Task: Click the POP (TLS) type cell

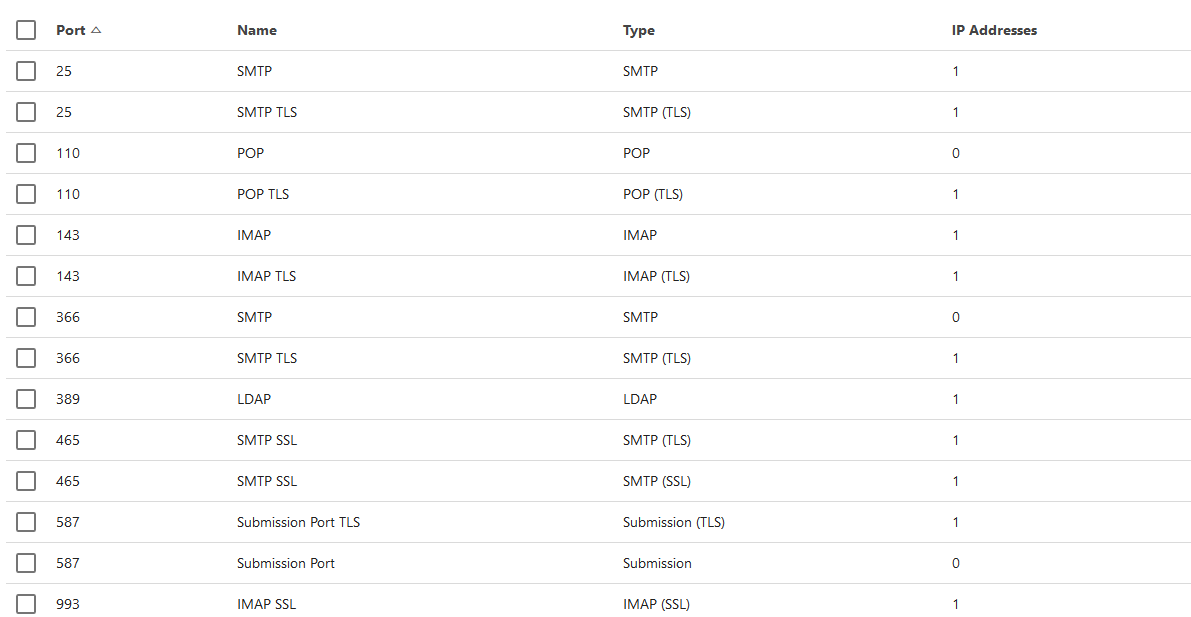Action: (x=653, y=194)
